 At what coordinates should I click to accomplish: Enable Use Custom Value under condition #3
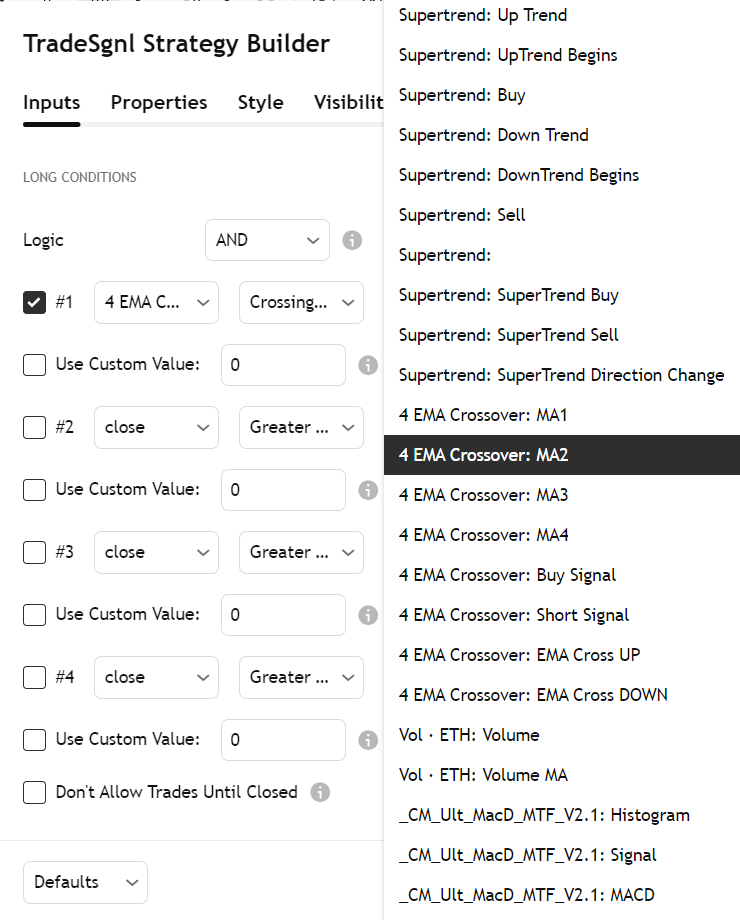coord(35,615)
